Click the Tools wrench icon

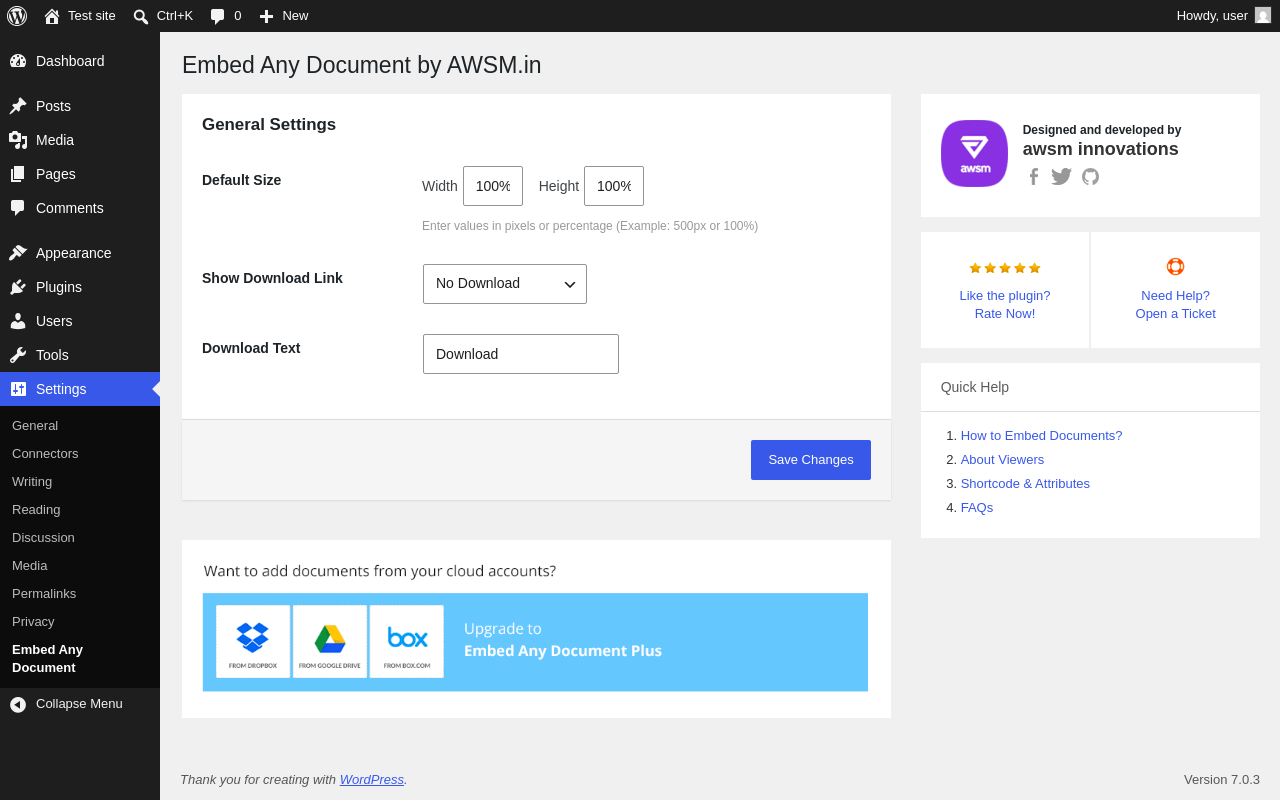click(x=18, y=355)
